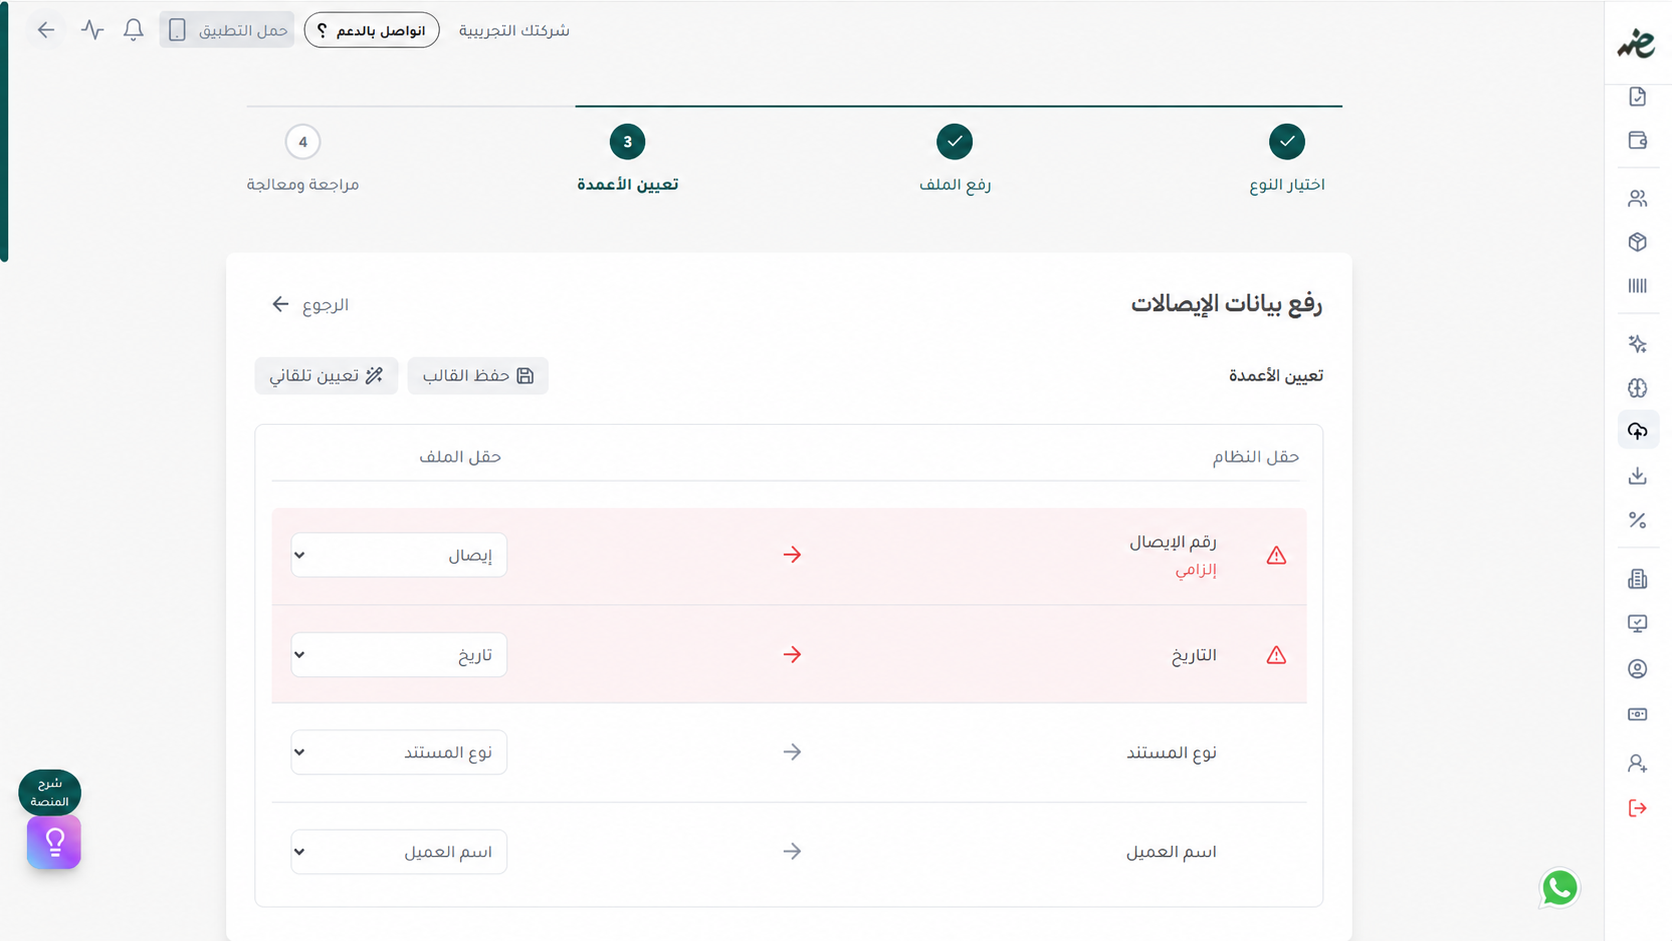The width and height of the screenshot is (1672, 941).
Task: Click الرجوع back link
Action: [310, 305]
